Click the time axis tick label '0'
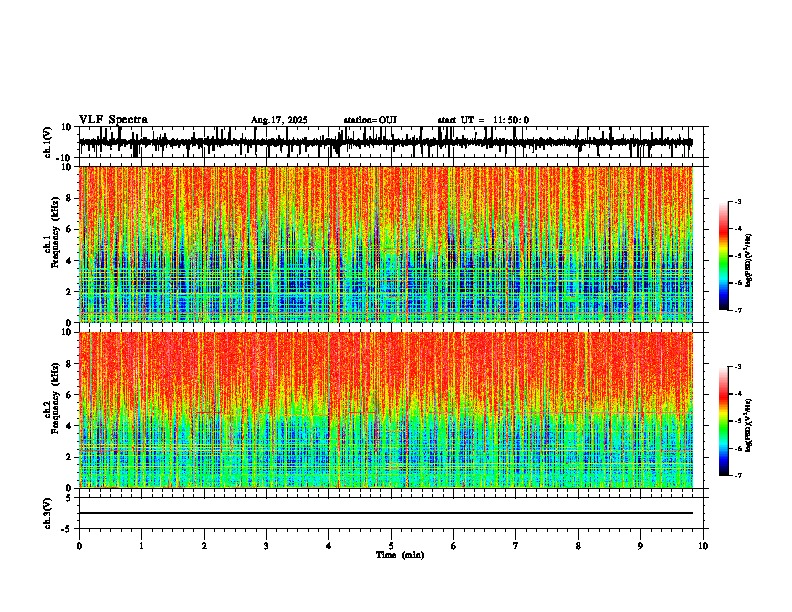This screenshot has width=792, height=612. 79,546
